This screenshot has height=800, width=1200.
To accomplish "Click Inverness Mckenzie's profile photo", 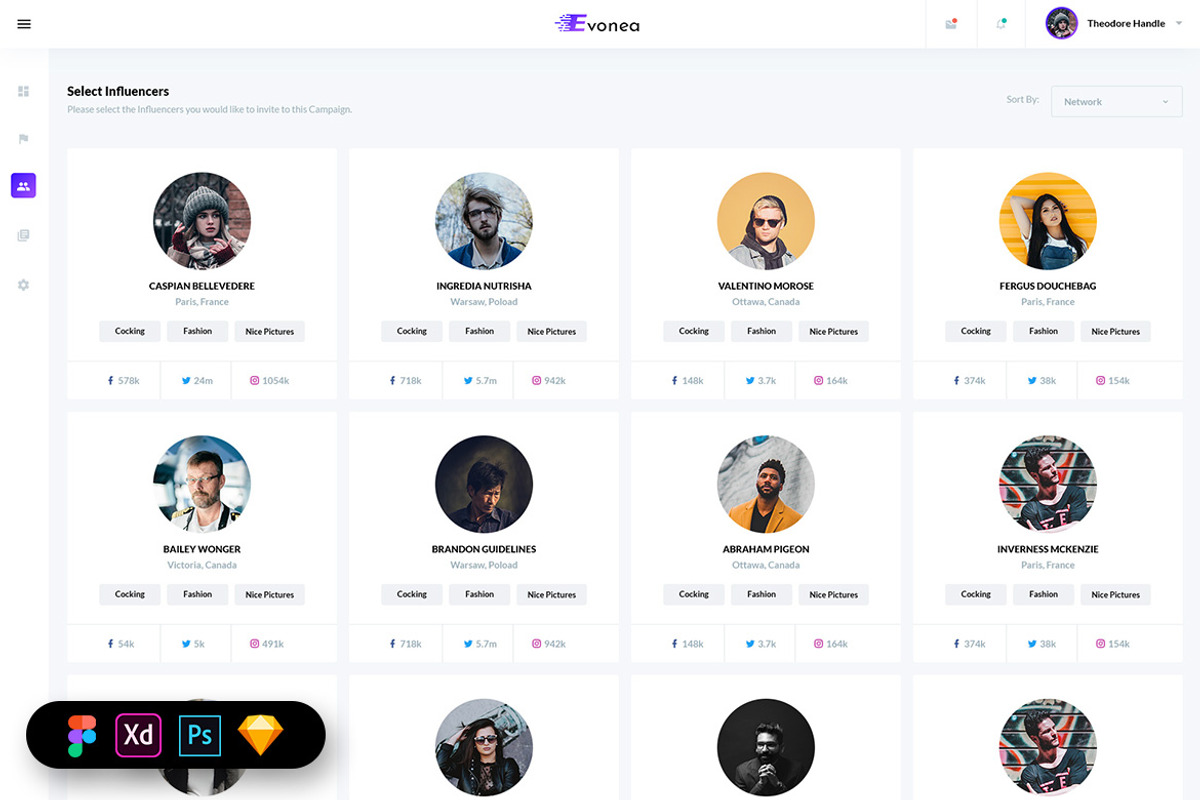I will [1048, 484].
